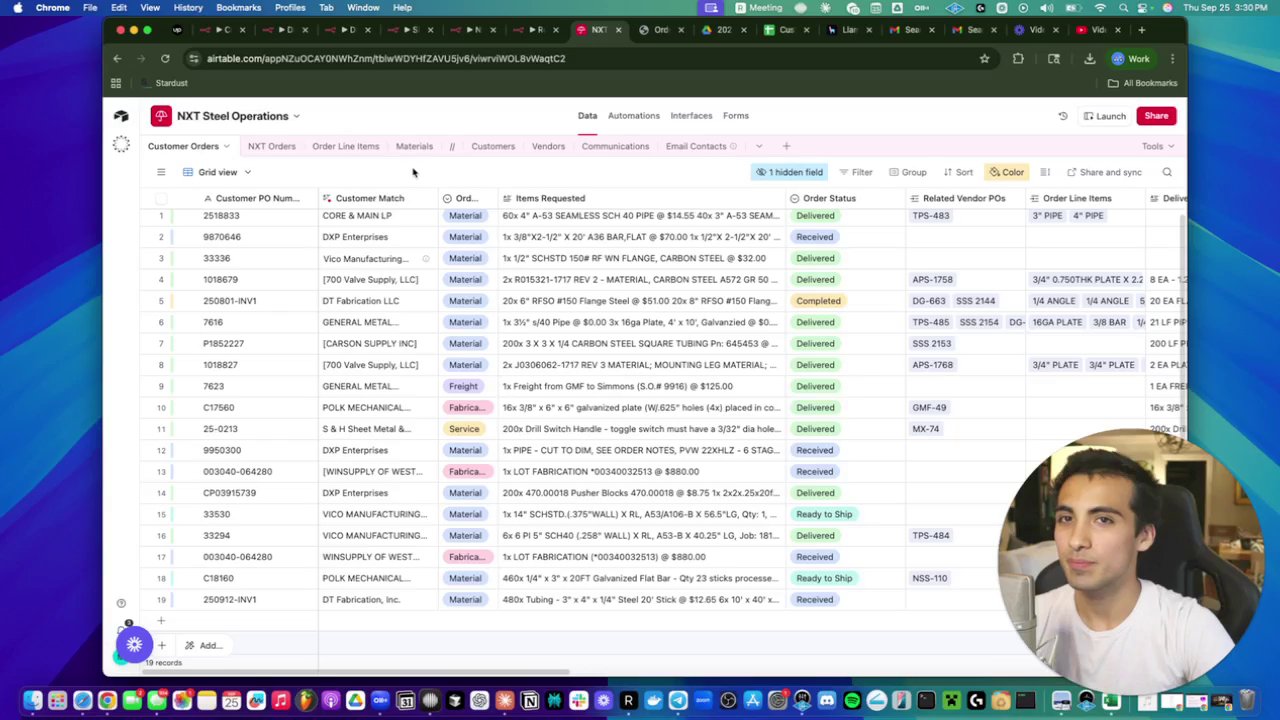Open the Vendors table tab
Image resolution: width=1280 pixels, height=720 pixels.
pyautogui.click(x=548, y=146)
